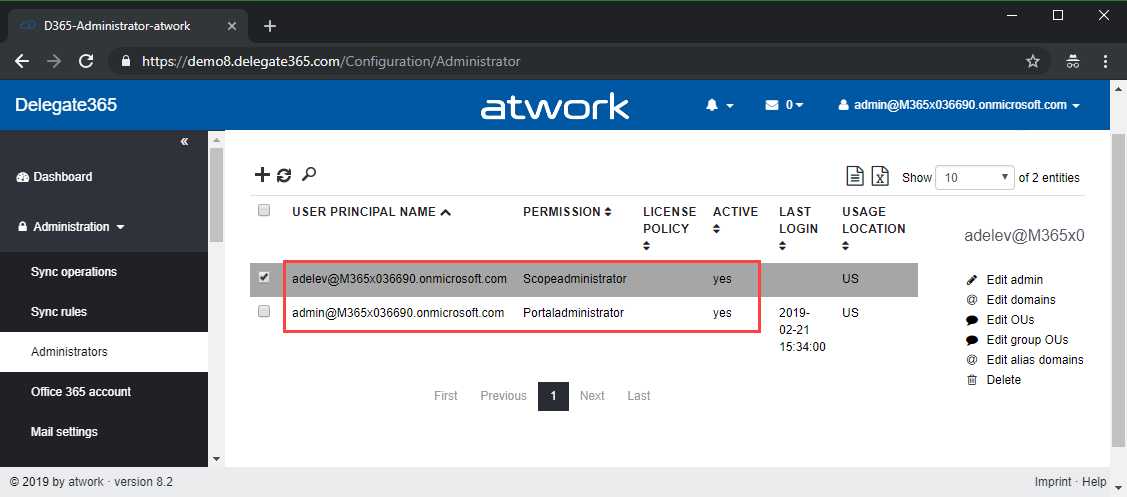Viewport: 1127px width, 497px height.
Task: Click Edit domains action link
Action: tap(1021, 300)
